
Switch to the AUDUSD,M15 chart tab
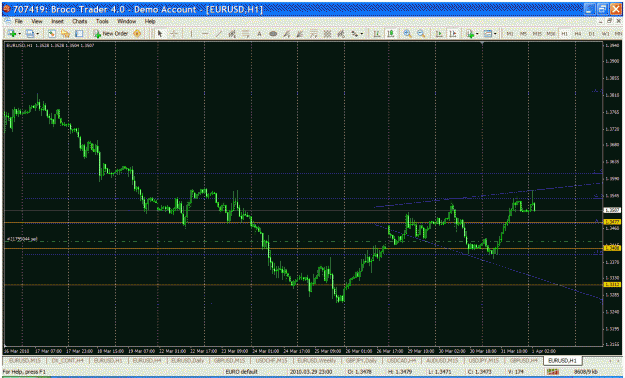pos(442,361)
